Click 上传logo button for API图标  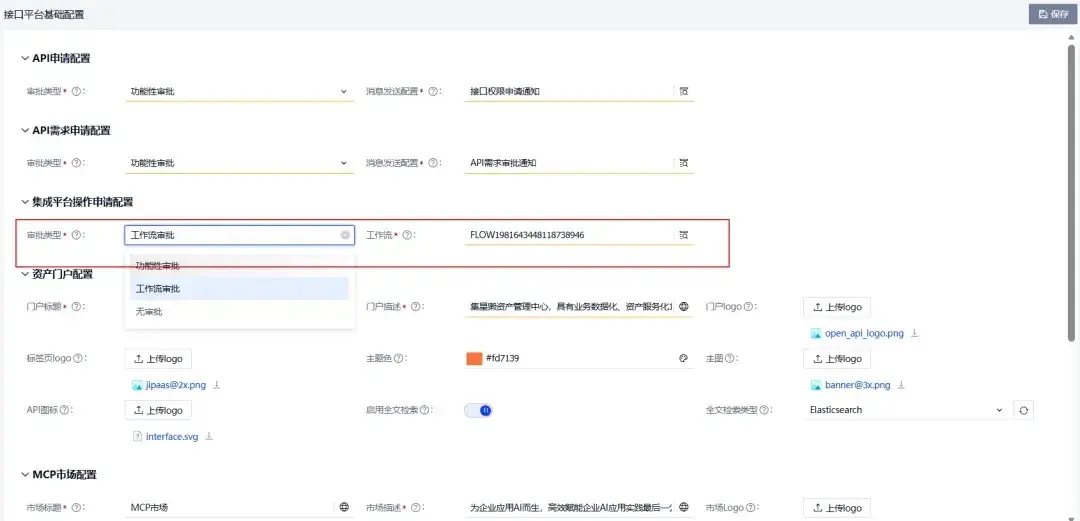pos(158,410)
